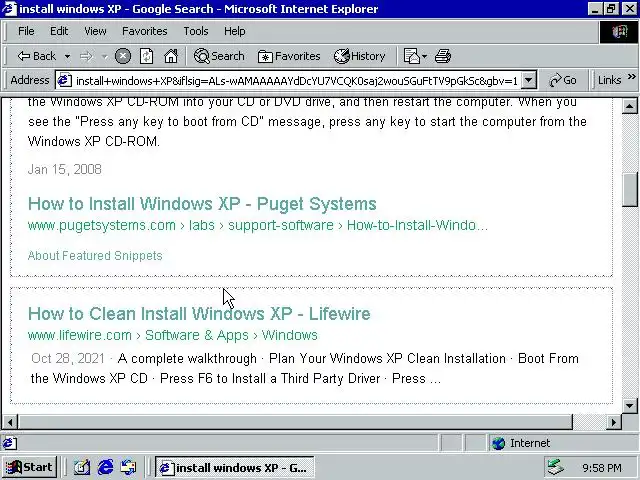Expand the Address bar dropdown list
The image size is (640, 480).
tap(529, 80)
